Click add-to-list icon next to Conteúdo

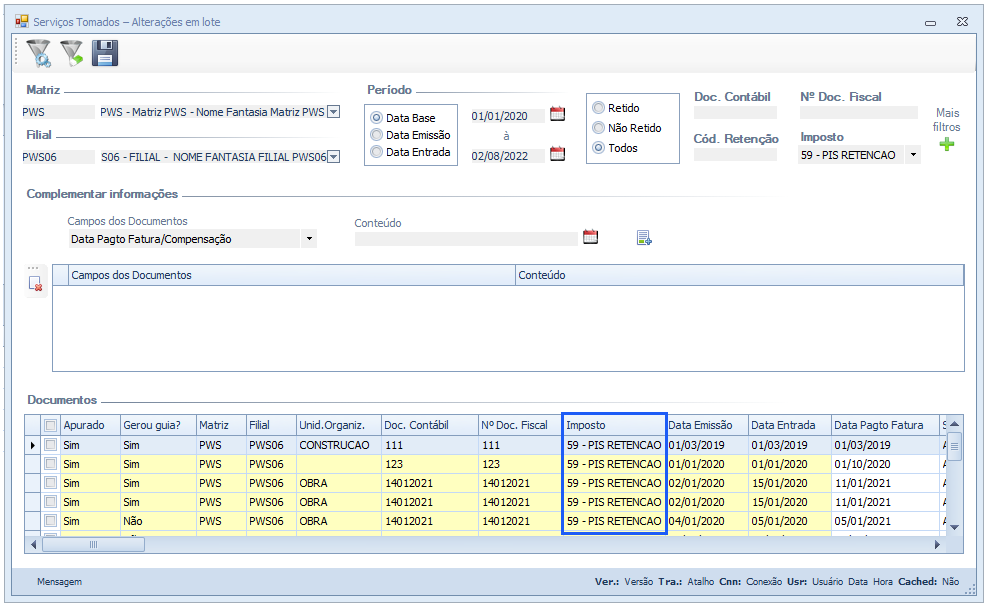pos(644,237)
